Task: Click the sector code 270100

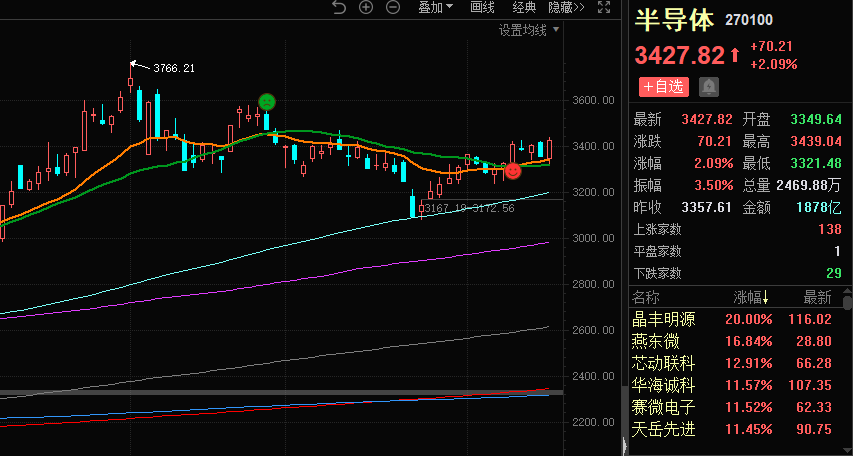Action: tap(749, 21)
